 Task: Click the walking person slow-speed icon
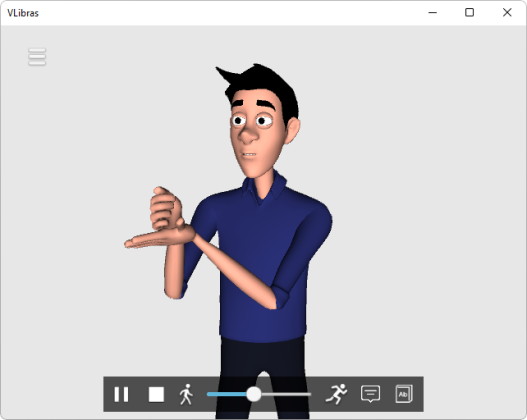[x=186, y=394]
